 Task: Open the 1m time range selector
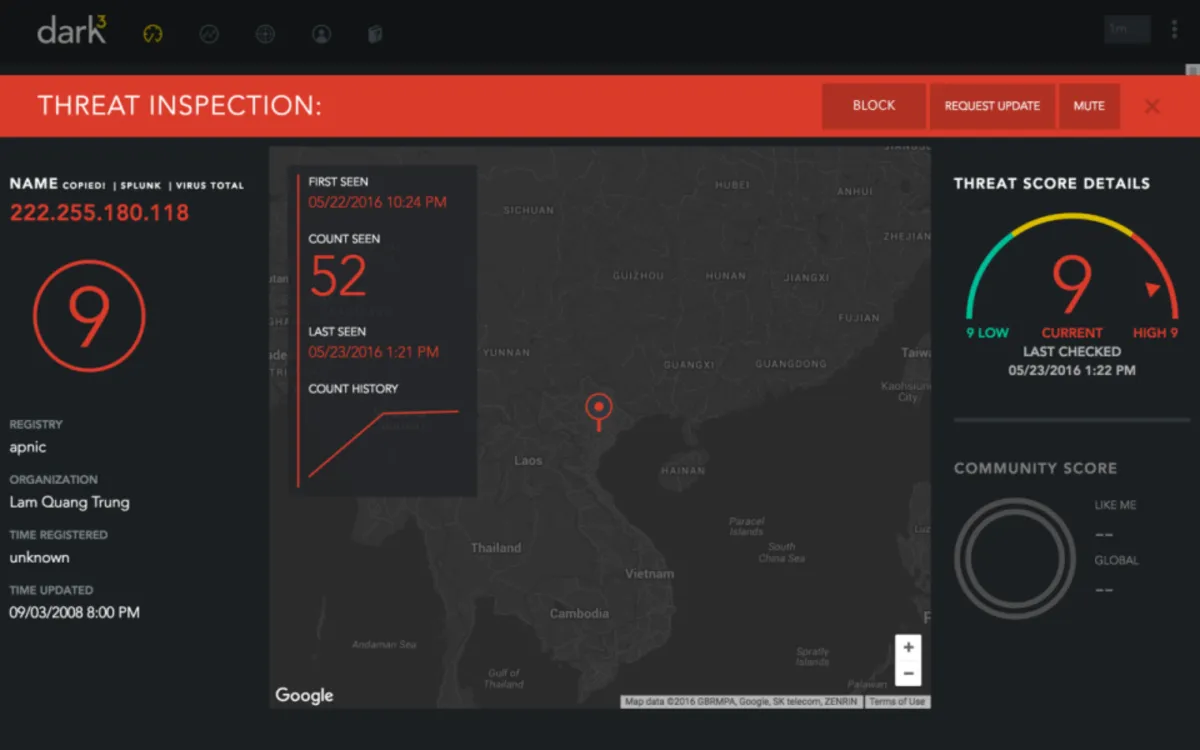[x=1127, y=29]
